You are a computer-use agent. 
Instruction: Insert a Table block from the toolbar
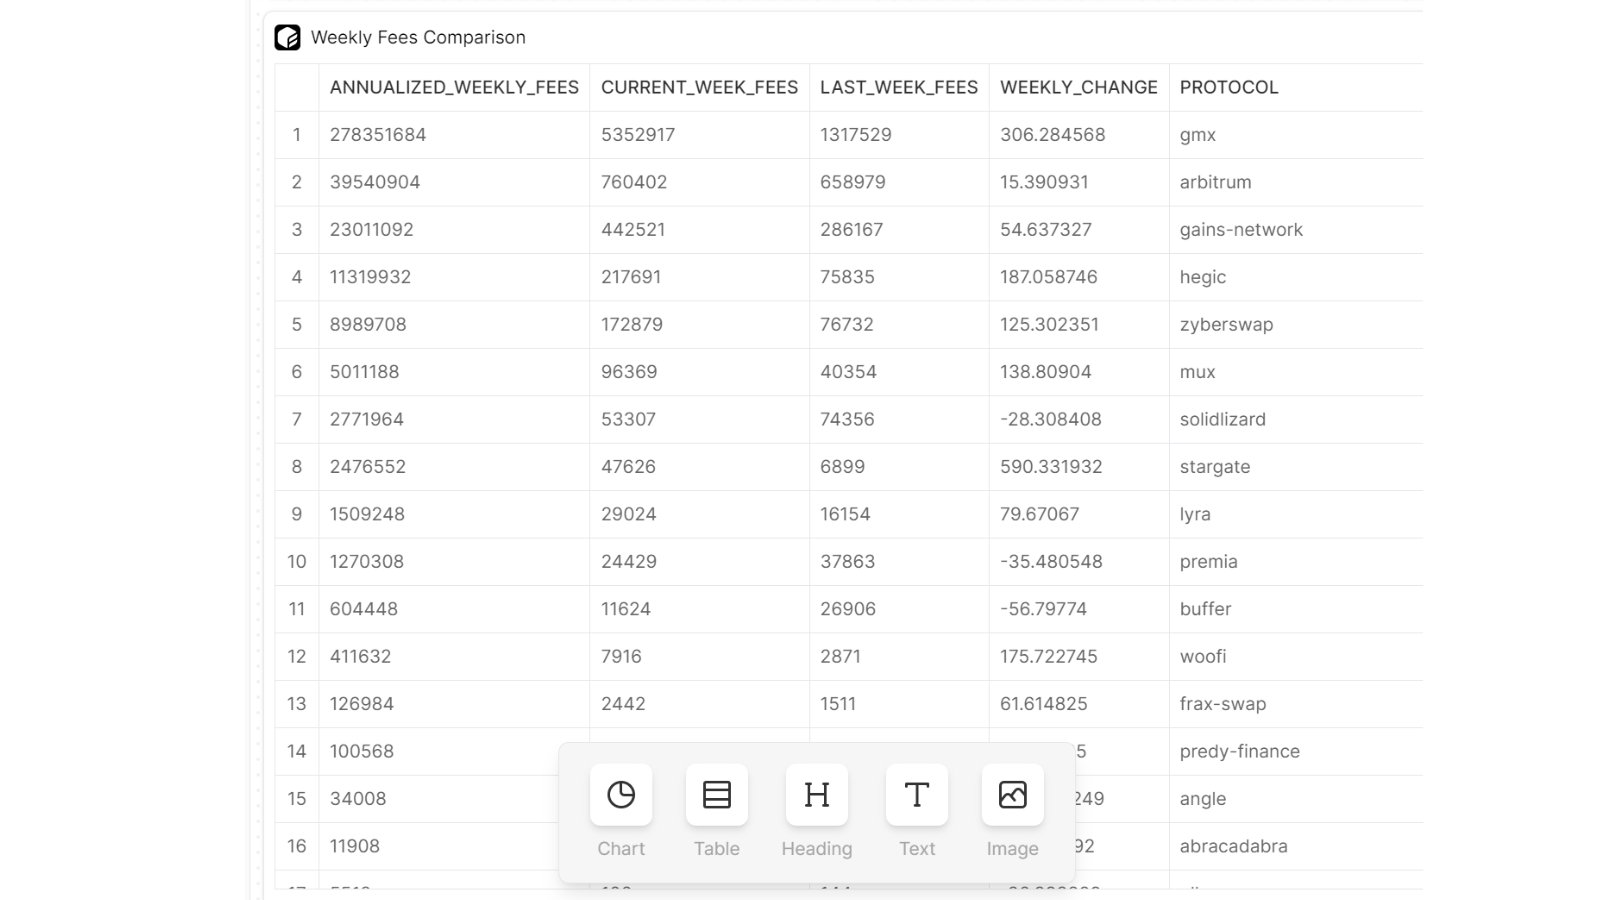tap(717, 795)
